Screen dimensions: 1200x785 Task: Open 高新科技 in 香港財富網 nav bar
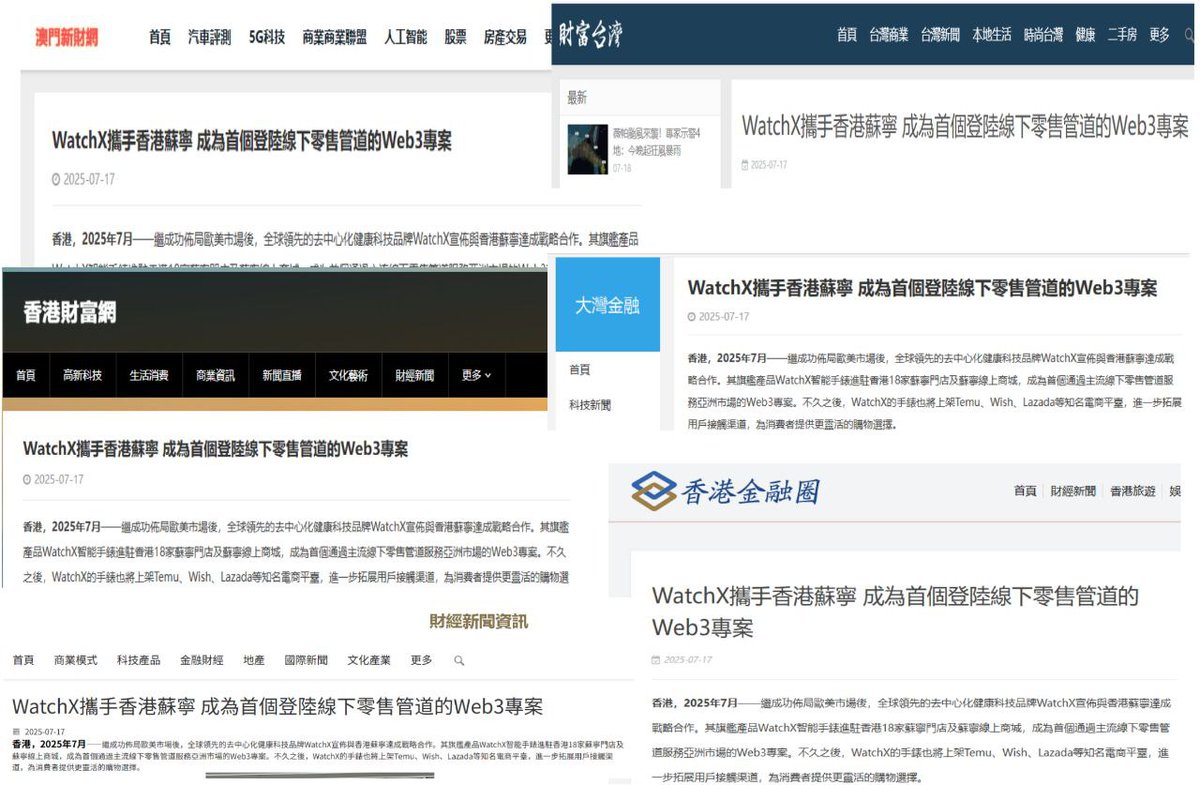pos(82,376)
